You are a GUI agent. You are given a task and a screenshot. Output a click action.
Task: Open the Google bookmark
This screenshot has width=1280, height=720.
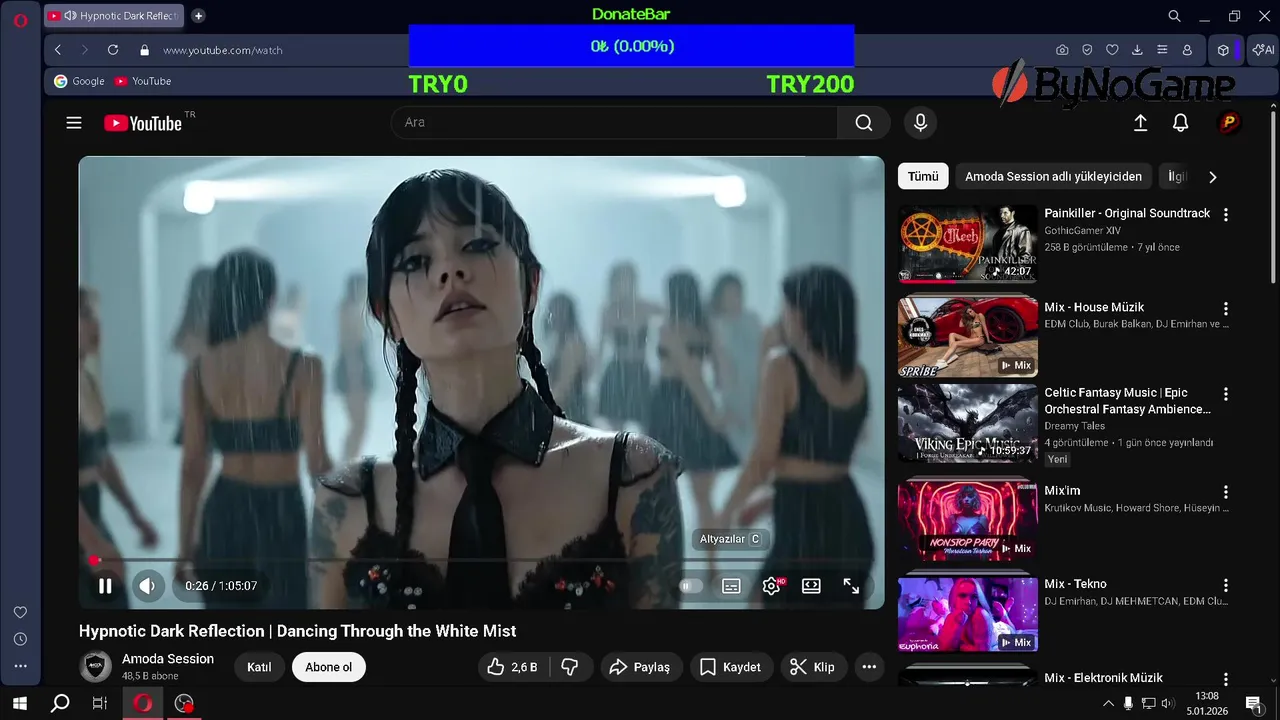[x=79, y=81]
